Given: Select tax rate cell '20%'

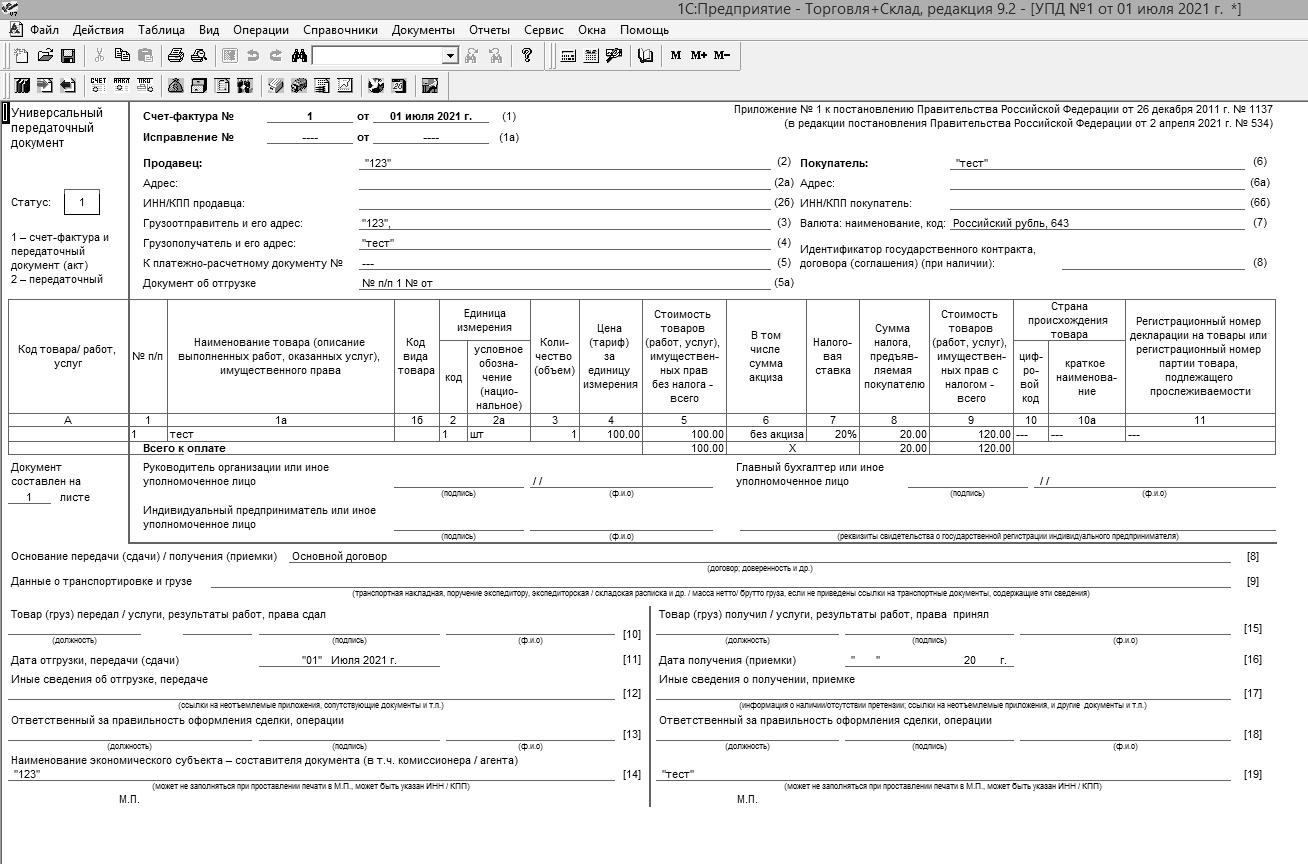Looking at the screenshot, I should (x=832, y=435).
